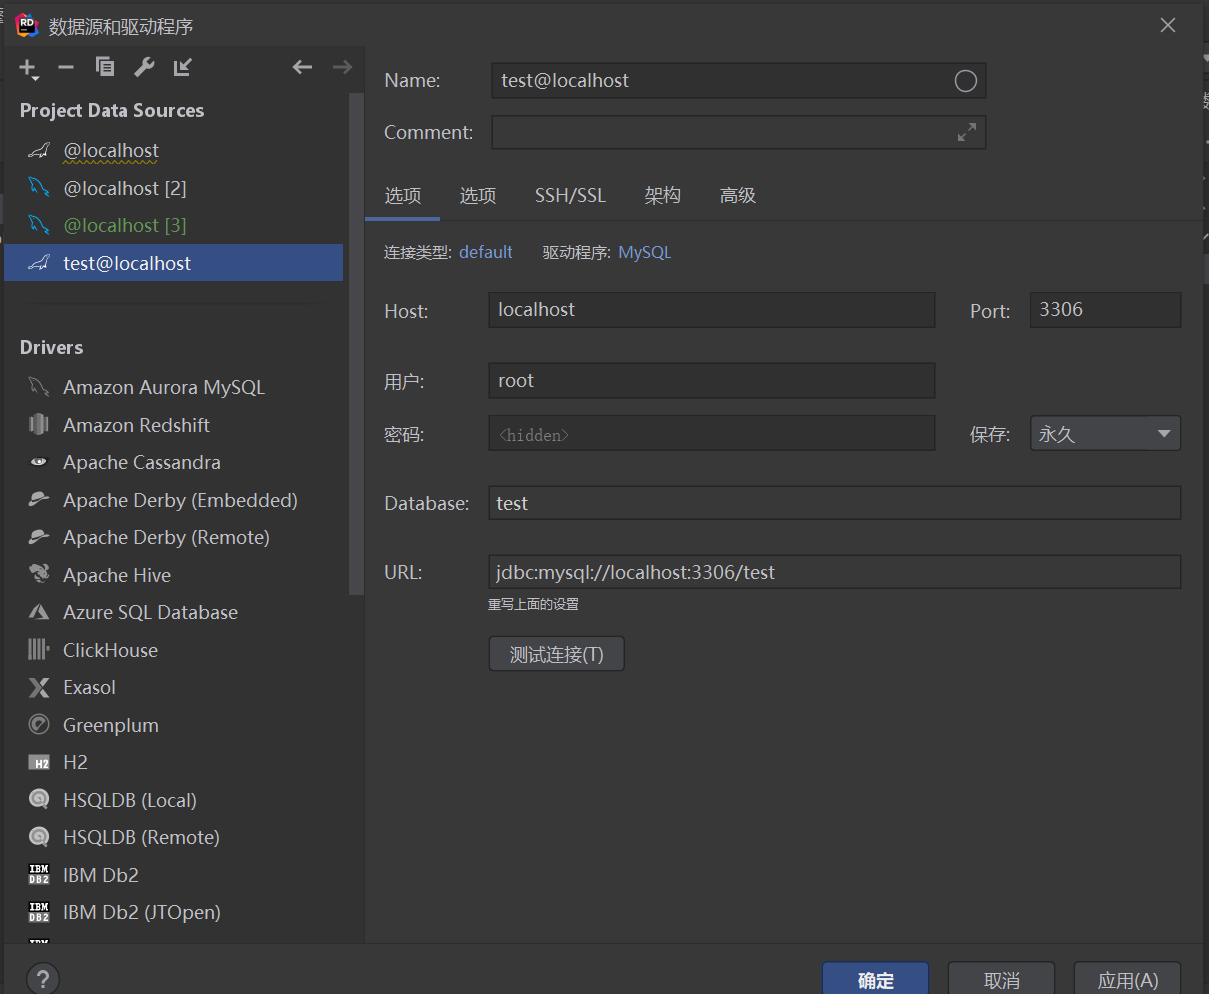Click the Comment input field
The height and width of the screenshot is (994, 1209).
[739, 132]
